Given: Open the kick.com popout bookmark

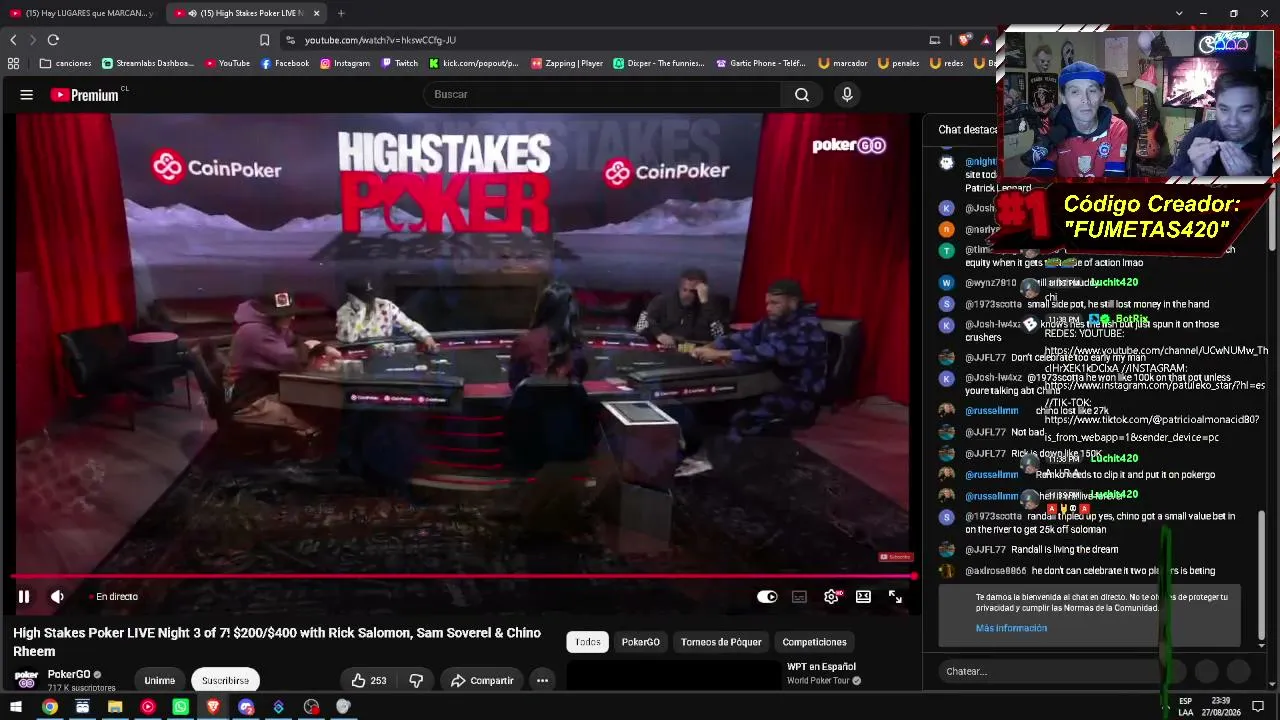Looking at the screenshot, I should point(474,63).
